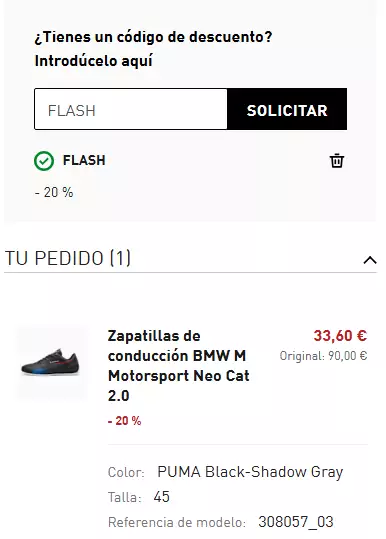Viewport: 386px width, 539px height.
Task: Click the Referencia de modelo label
Action: (x=177, y=522)
